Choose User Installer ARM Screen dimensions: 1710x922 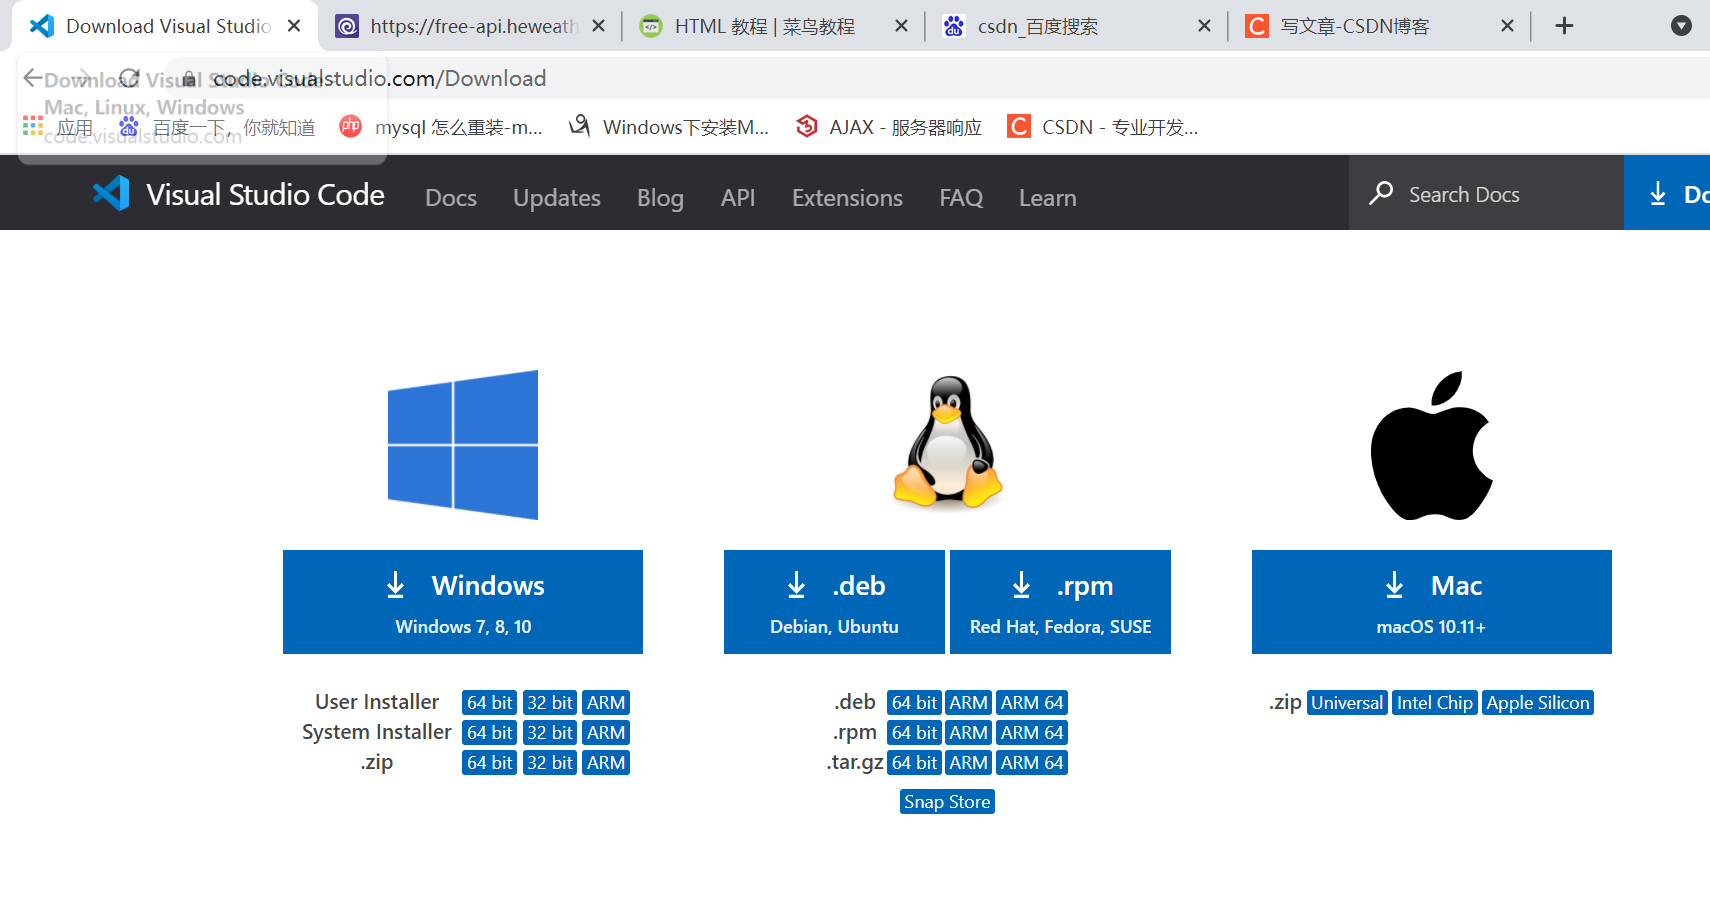coord(606,703)
